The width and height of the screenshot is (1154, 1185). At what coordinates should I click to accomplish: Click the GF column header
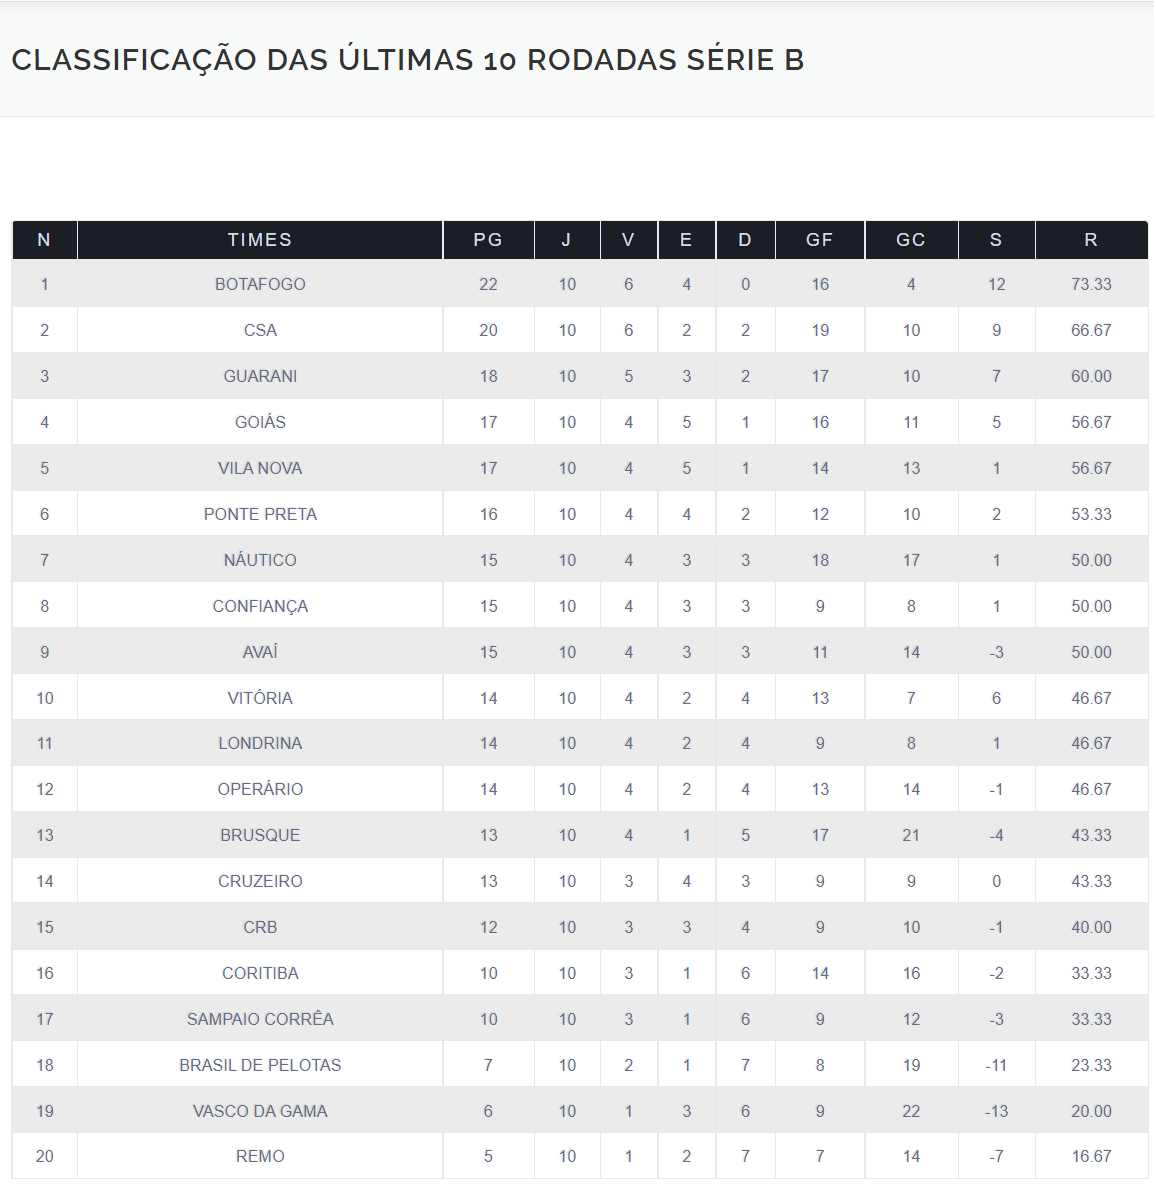tap(819, 240)
